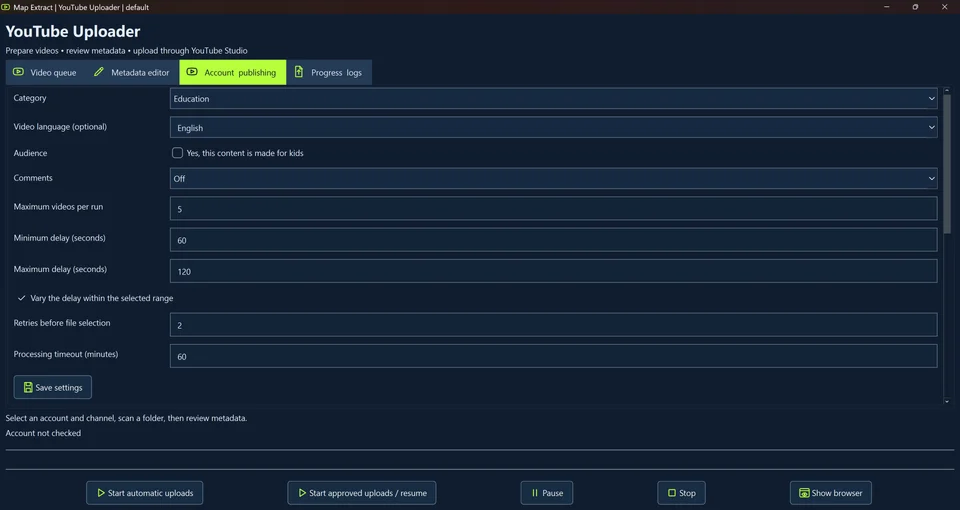
Task: Click Start automatic uploads button
Action: click(x=144, y=493)
